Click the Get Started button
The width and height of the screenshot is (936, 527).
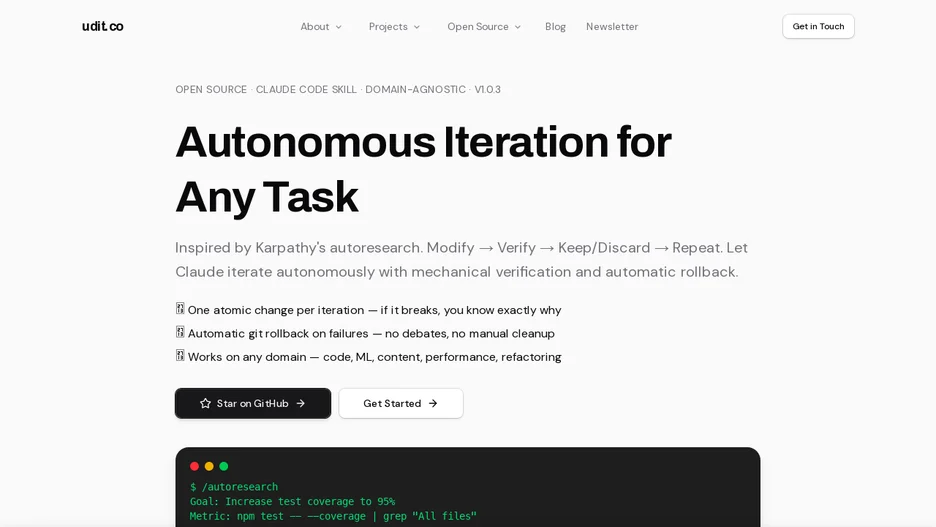(x=401, y=403)
